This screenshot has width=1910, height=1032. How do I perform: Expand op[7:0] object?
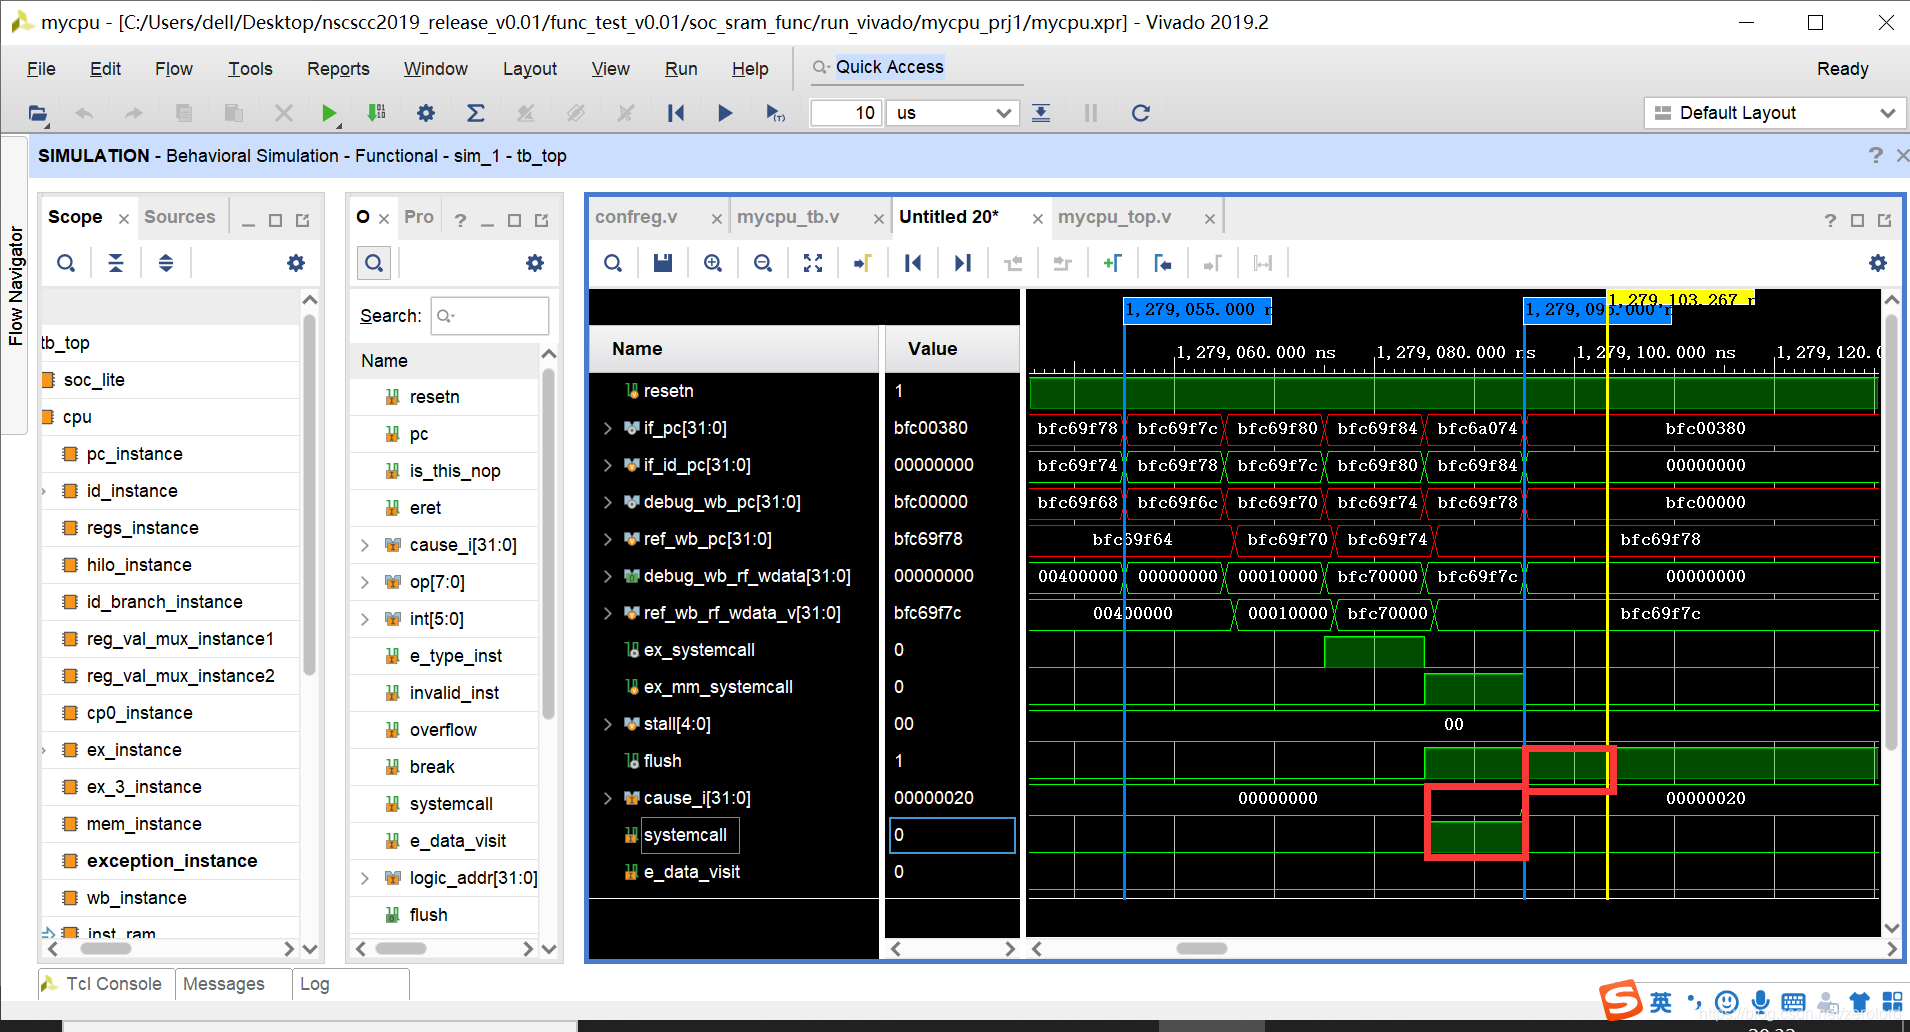pos(365,582)
